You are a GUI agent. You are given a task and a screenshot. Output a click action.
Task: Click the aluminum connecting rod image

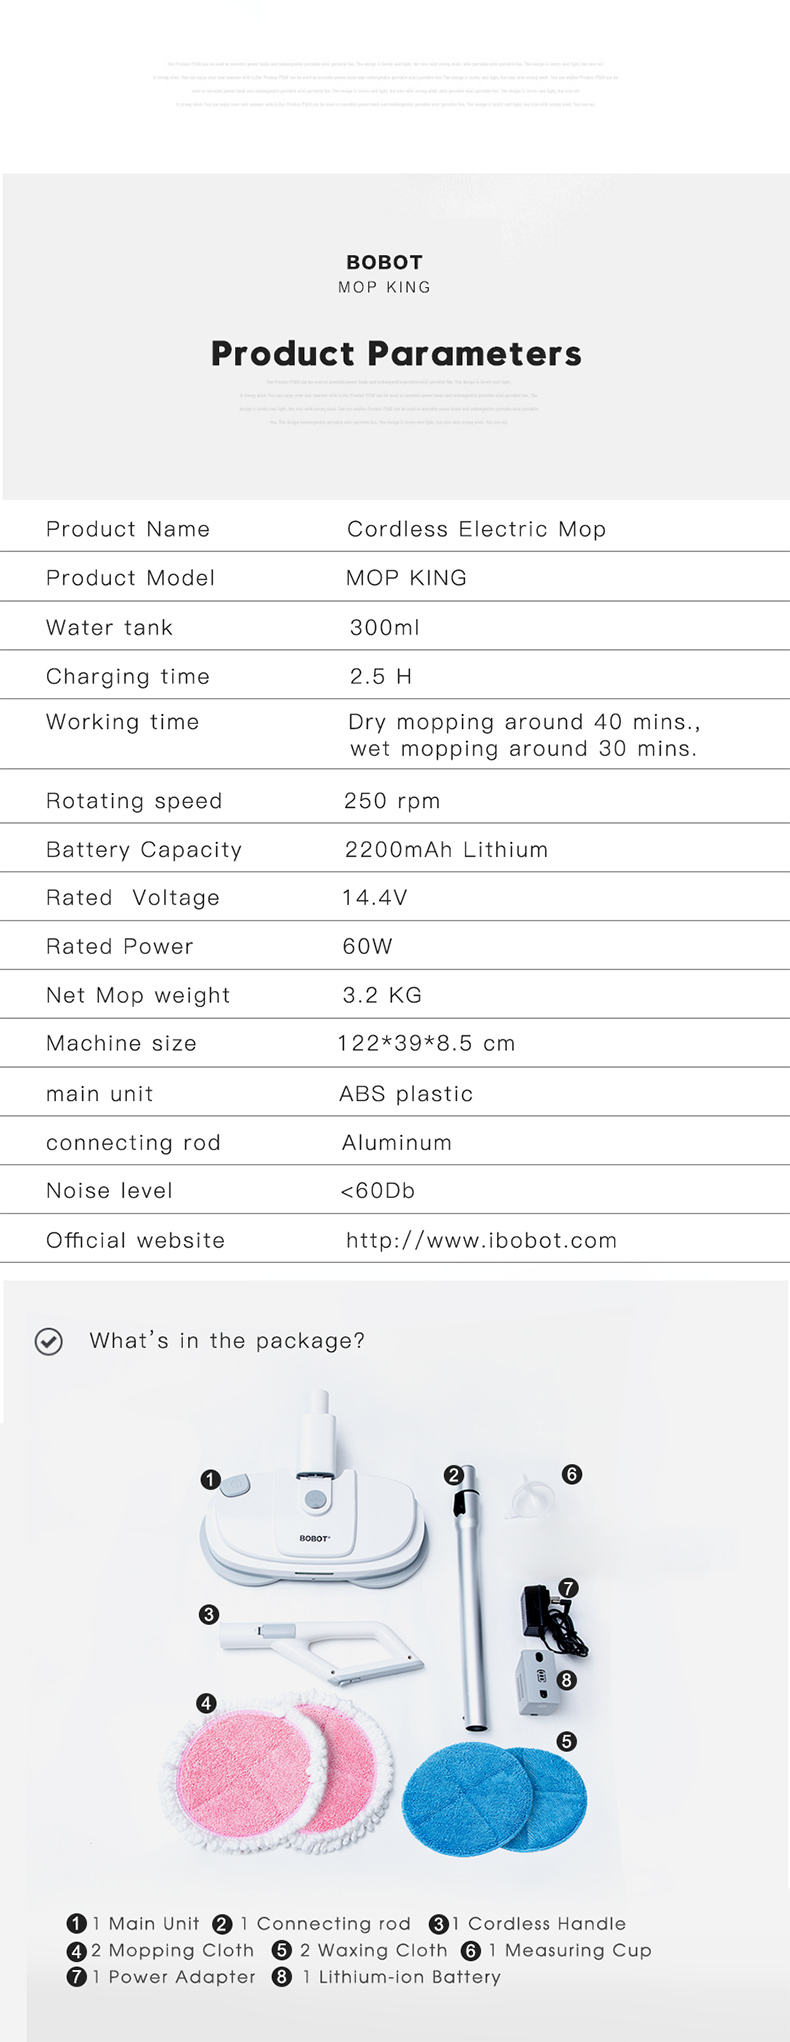click(x=470, y=1598)
